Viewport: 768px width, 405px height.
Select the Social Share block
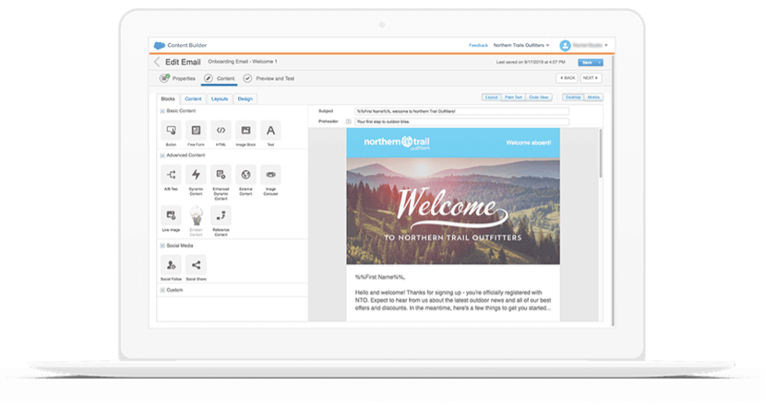pyautogui.click(x=196, y=265)
